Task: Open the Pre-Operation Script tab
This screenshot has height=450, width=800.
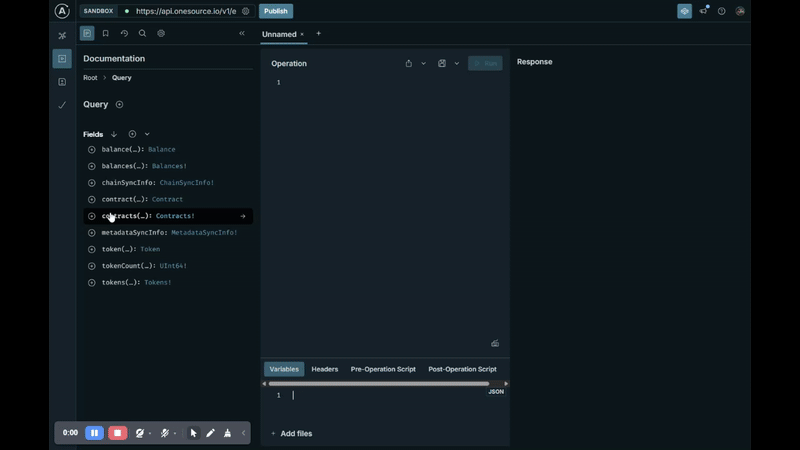Action: [383, 369]
